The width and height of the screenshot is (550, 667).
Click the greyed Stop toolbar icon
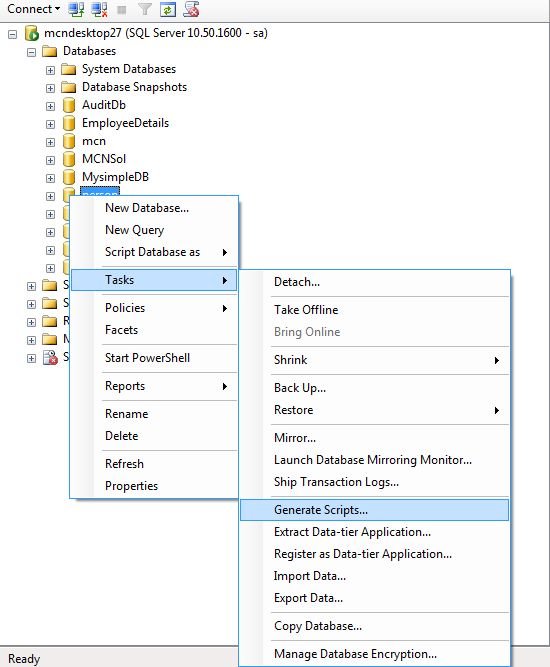pos(122,9)
